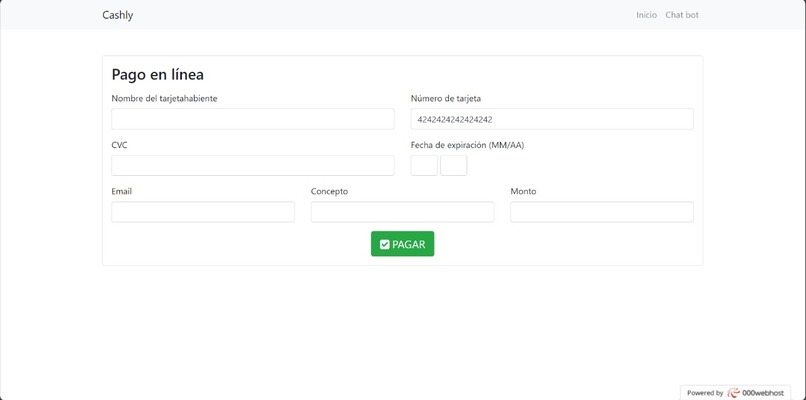Open the Cashly brand link
The height and width of the screenshot is (400, 806).
(117, 15)
